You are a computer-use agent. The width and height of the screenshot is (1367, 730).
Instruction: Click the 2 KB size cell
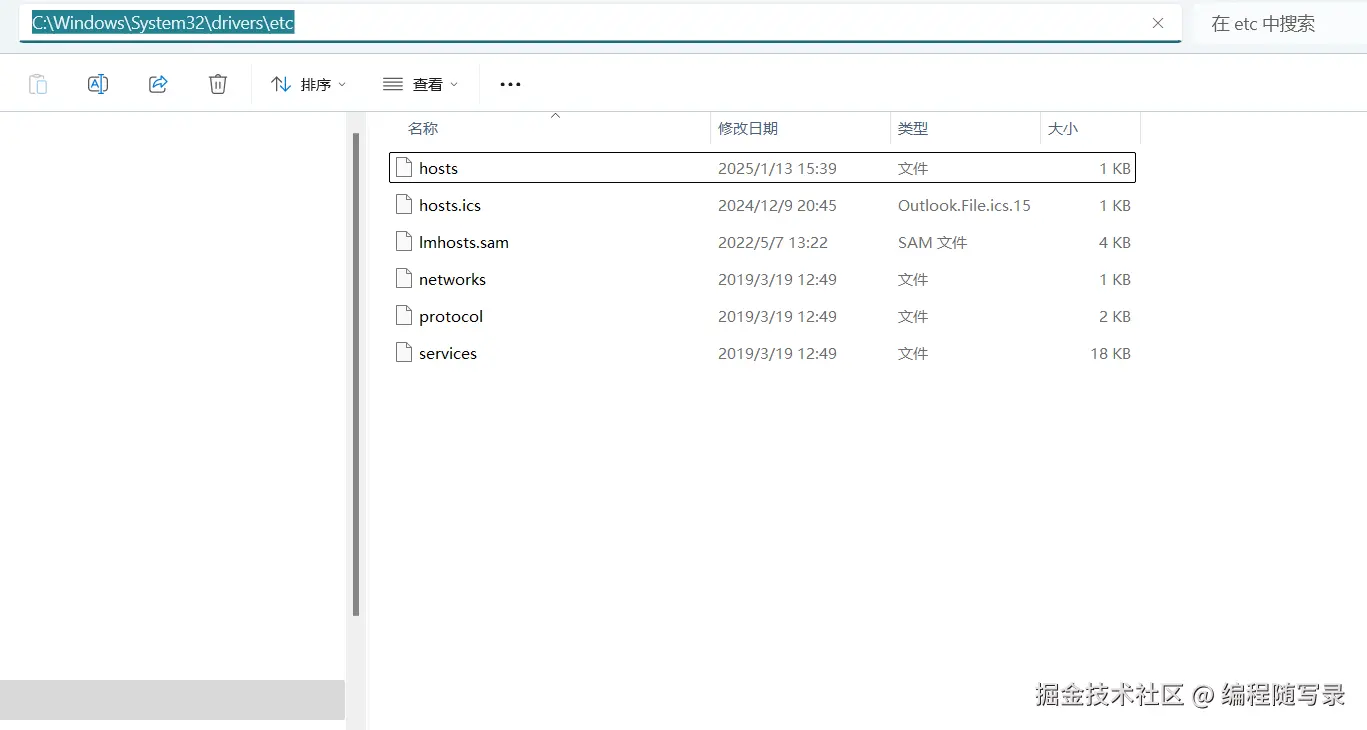click(x=1115, y=316)
